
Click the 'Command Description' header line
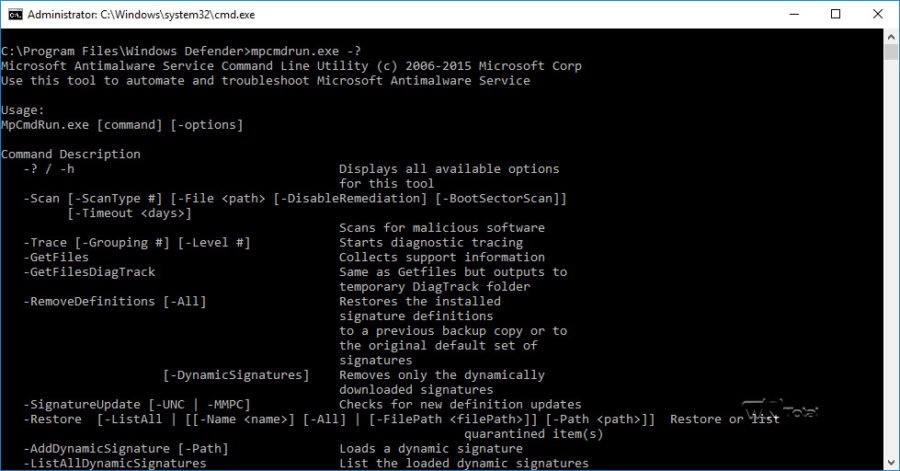(71, 154)
